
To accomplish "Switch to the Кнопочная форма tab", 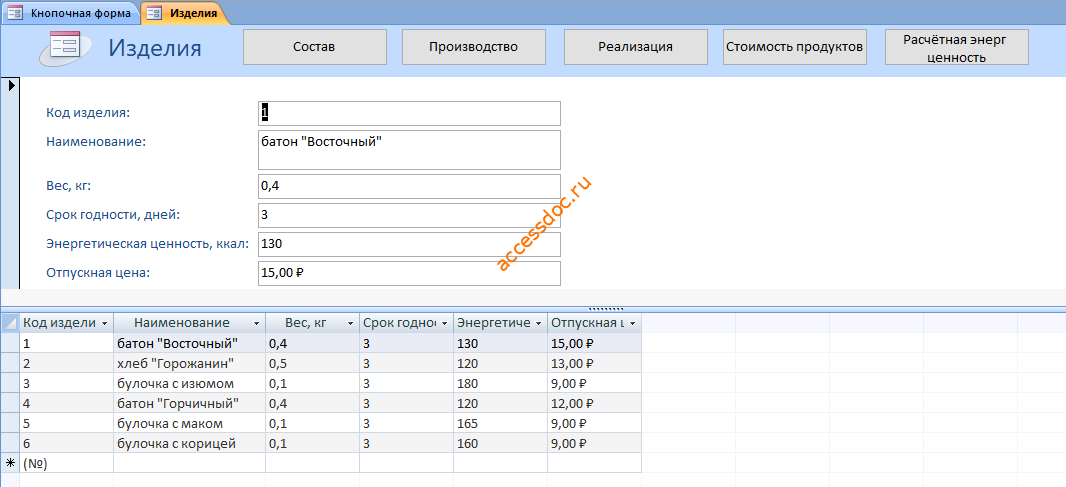I will pyautogui.click(x=70, y=13).
